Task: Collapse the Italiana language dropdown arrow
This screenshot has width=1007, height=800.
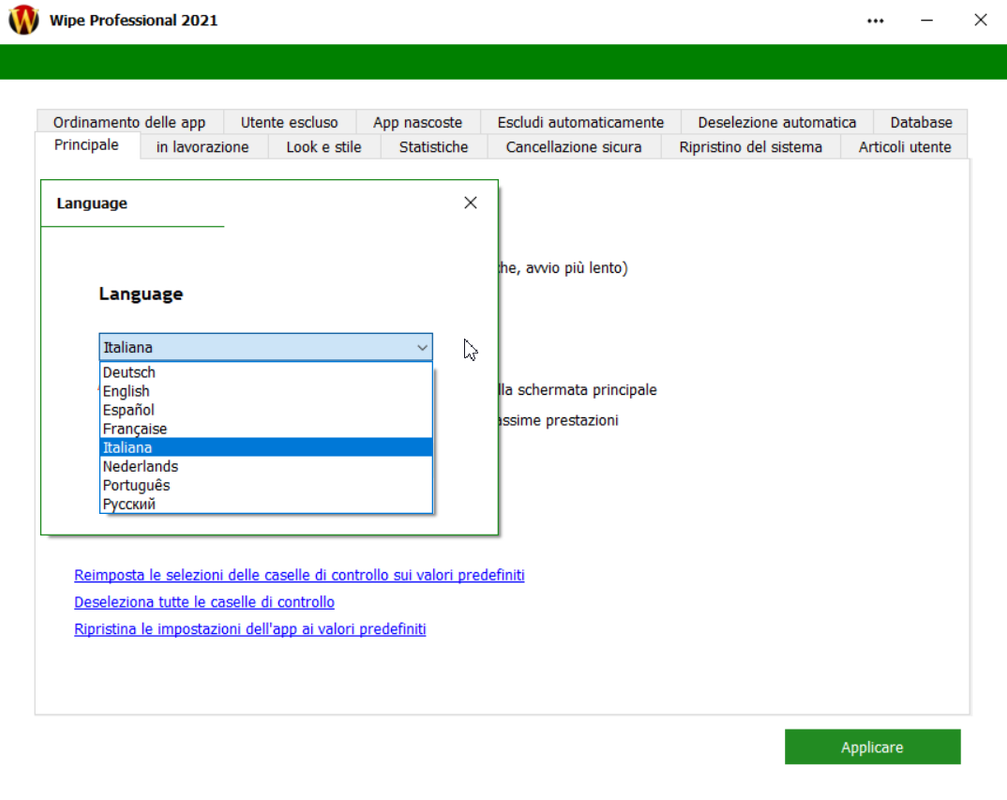Action: [422, 347]
